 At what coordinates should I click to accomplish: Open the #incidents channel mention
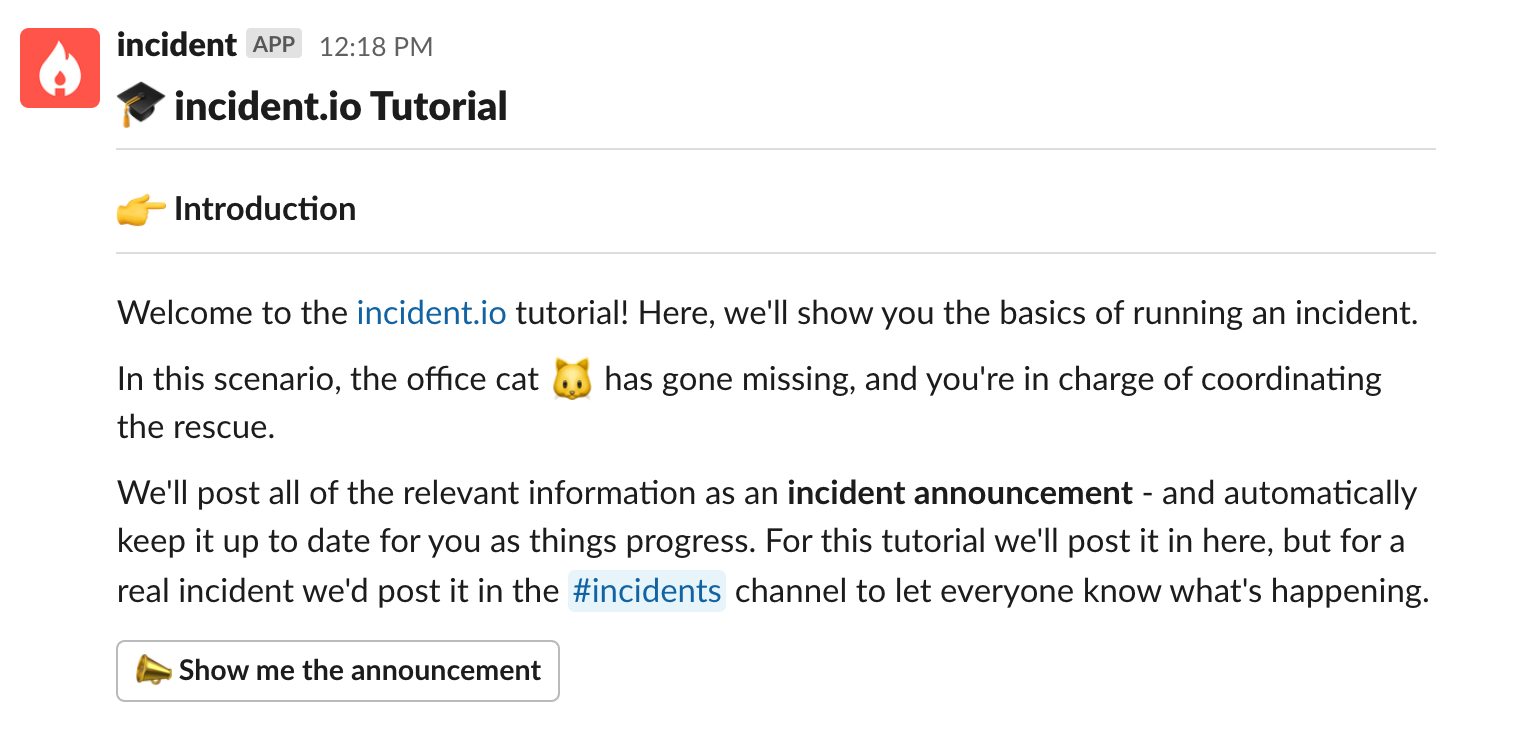(646, 591)
